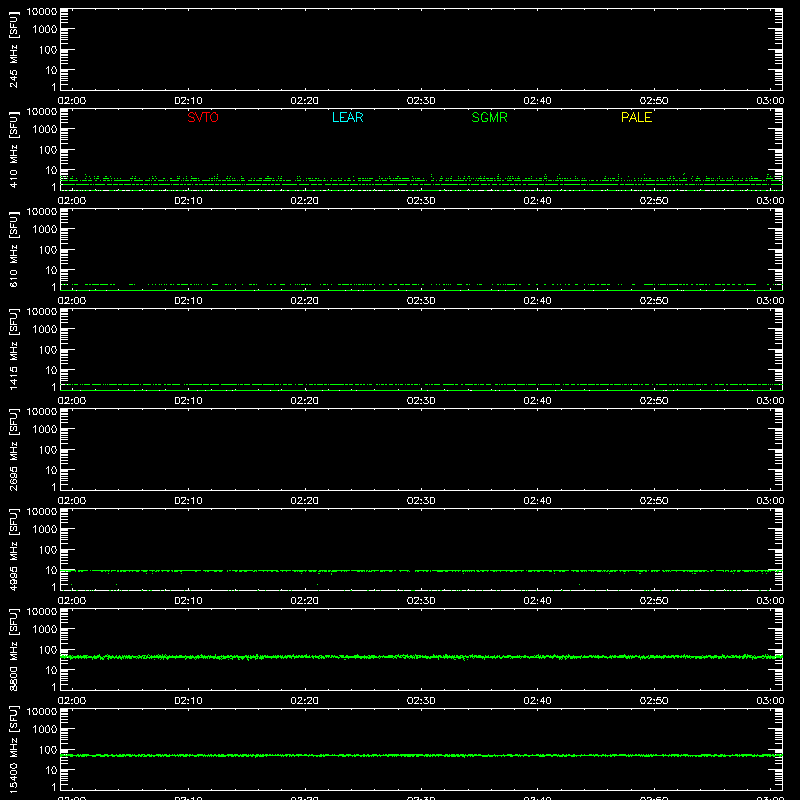800x800 pixels.
Task: Click the cyan LEAR station label
Action: click(x=347, y=117)
